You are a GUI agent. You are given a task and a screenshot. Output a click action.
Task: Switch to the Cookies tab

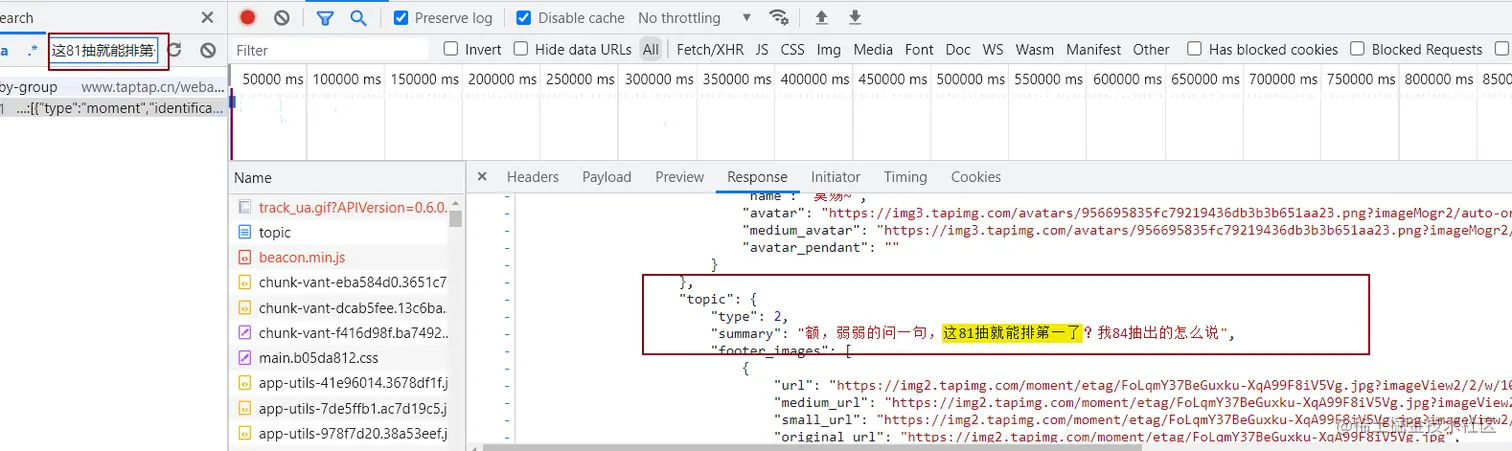tap(976, 177)
